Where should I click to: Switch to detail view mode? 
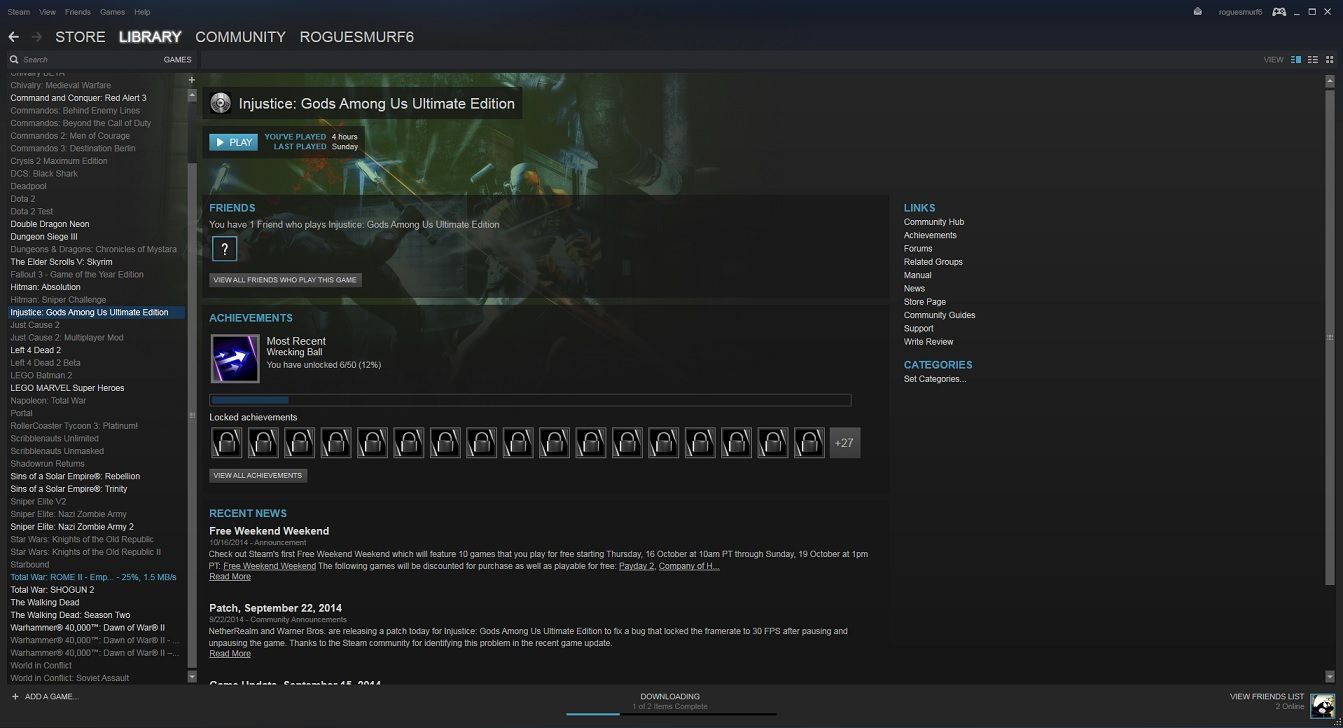1296,60
